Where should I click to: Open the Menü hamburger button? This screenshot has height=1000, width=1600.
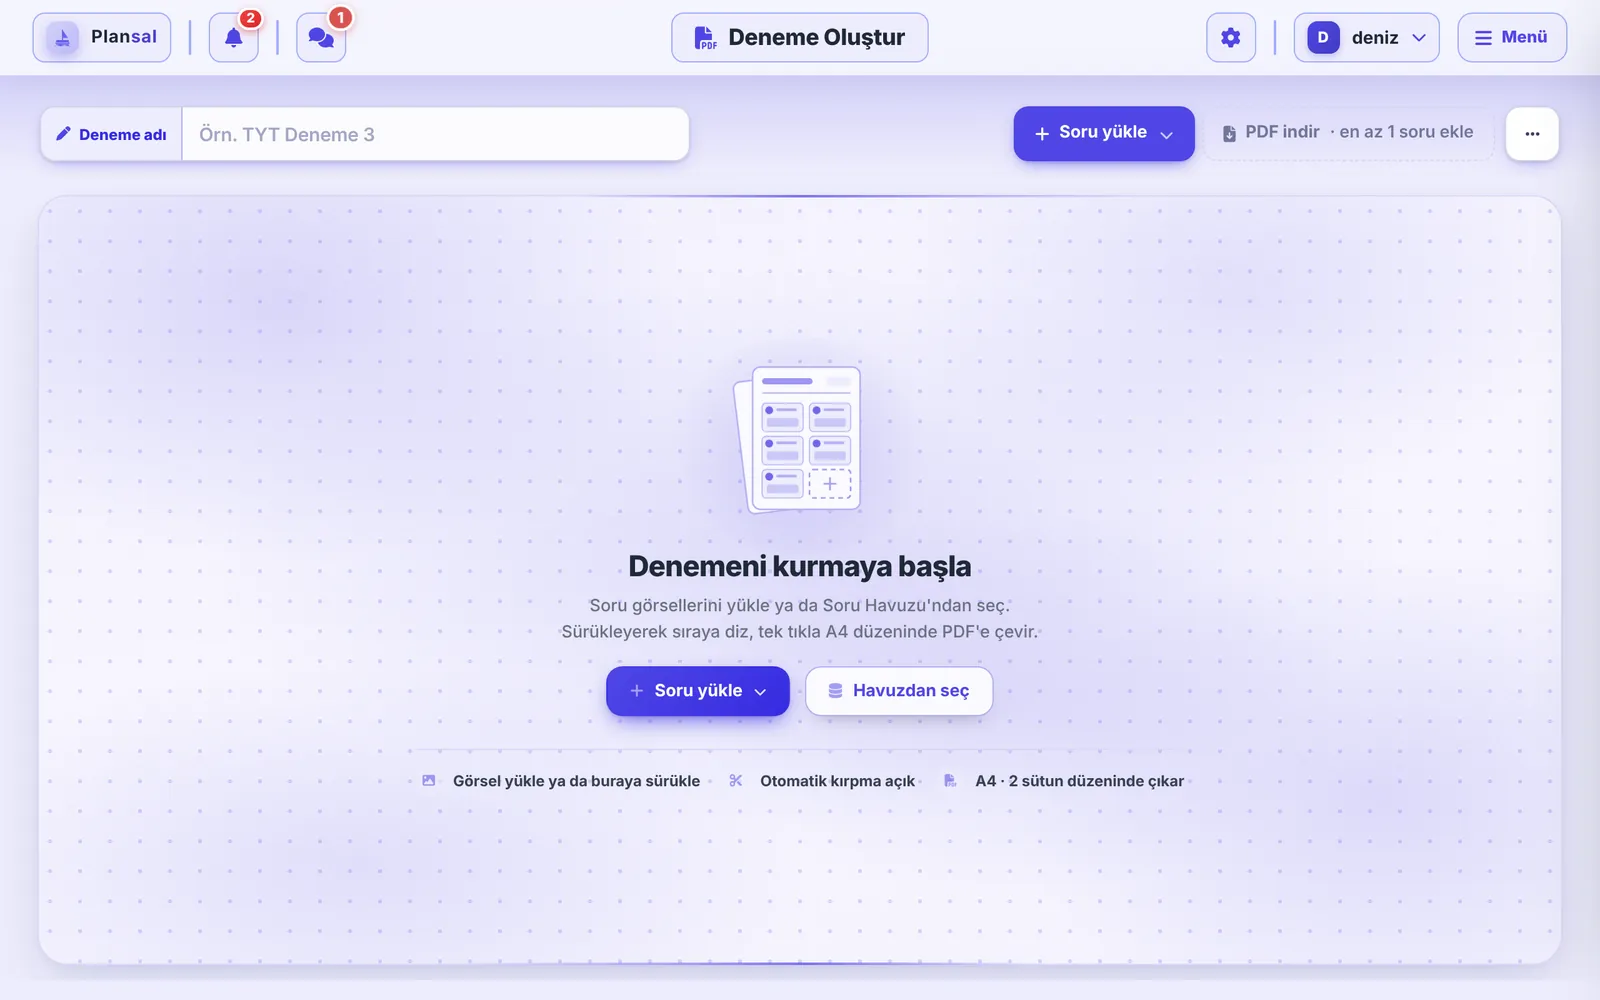(x=1512, y=38)
